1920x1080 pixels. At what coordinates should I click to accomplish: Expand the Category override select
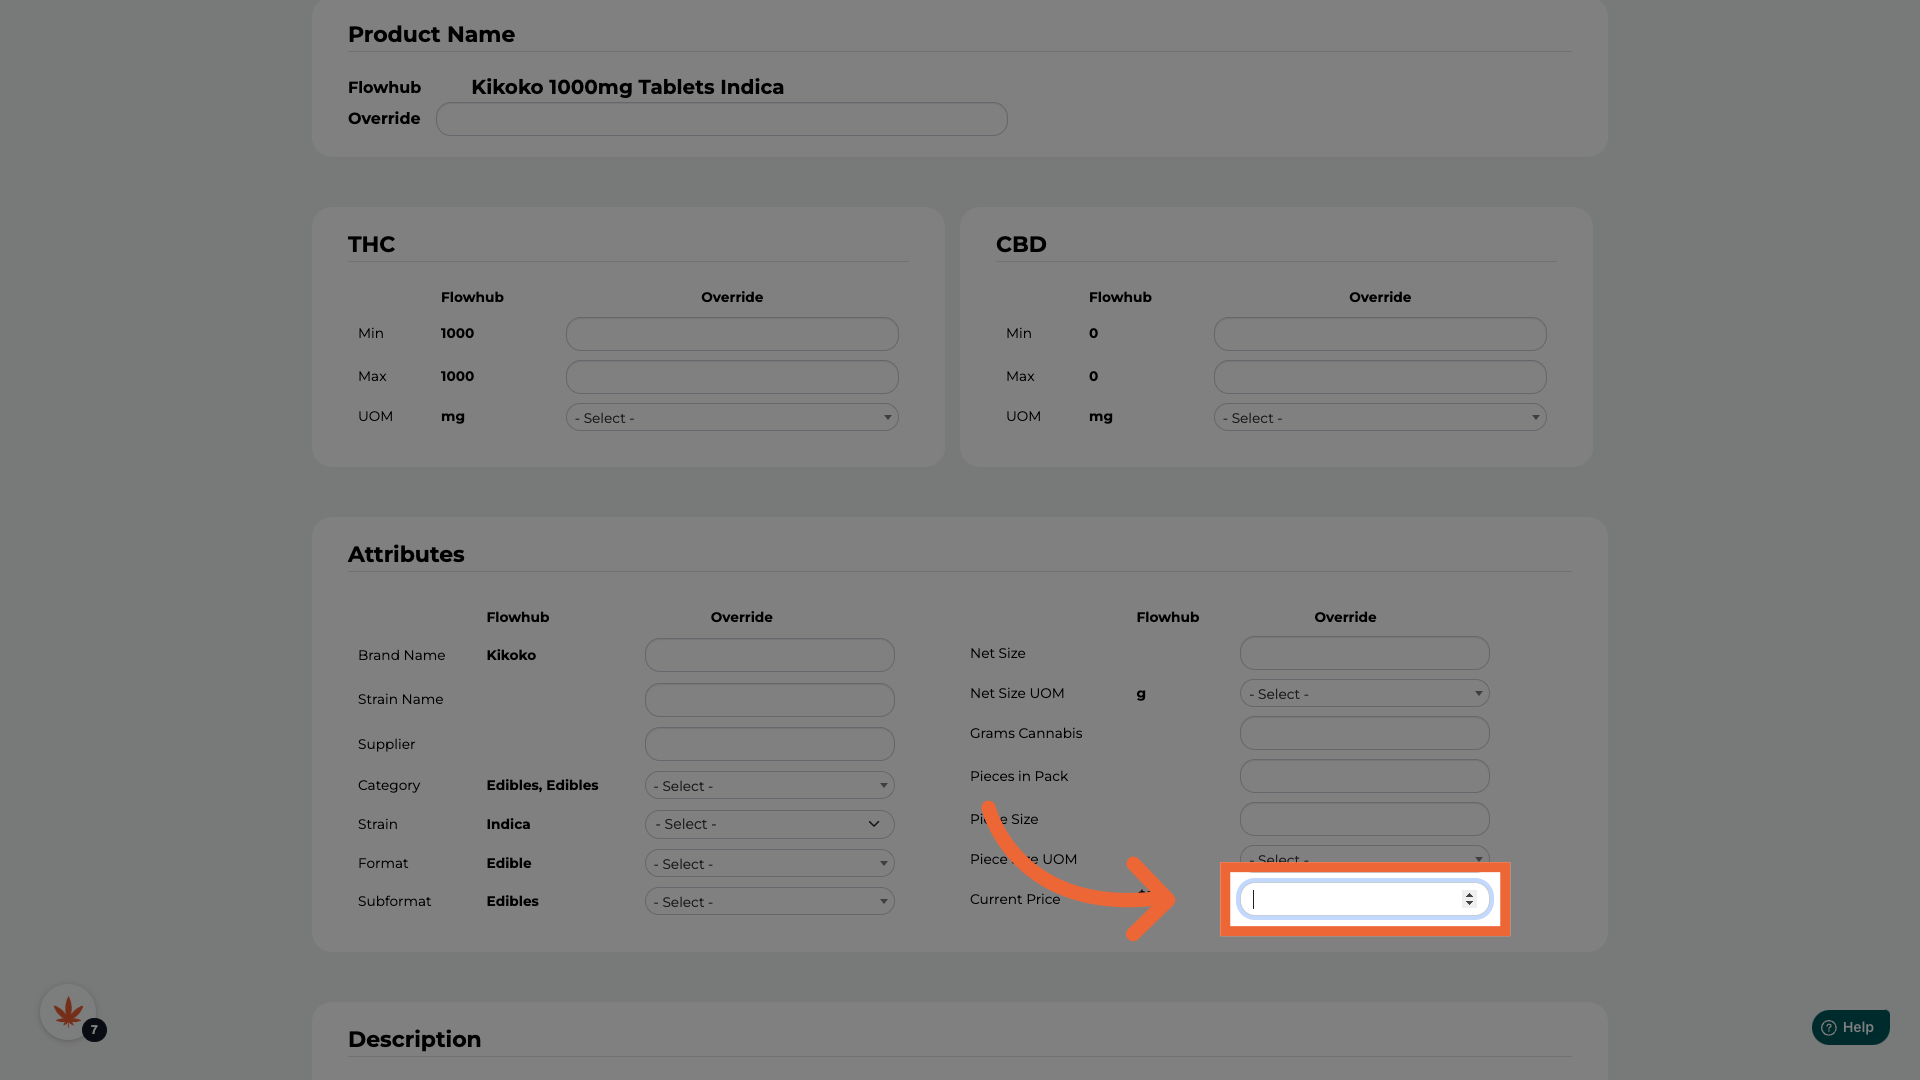[x=769, y=786]
